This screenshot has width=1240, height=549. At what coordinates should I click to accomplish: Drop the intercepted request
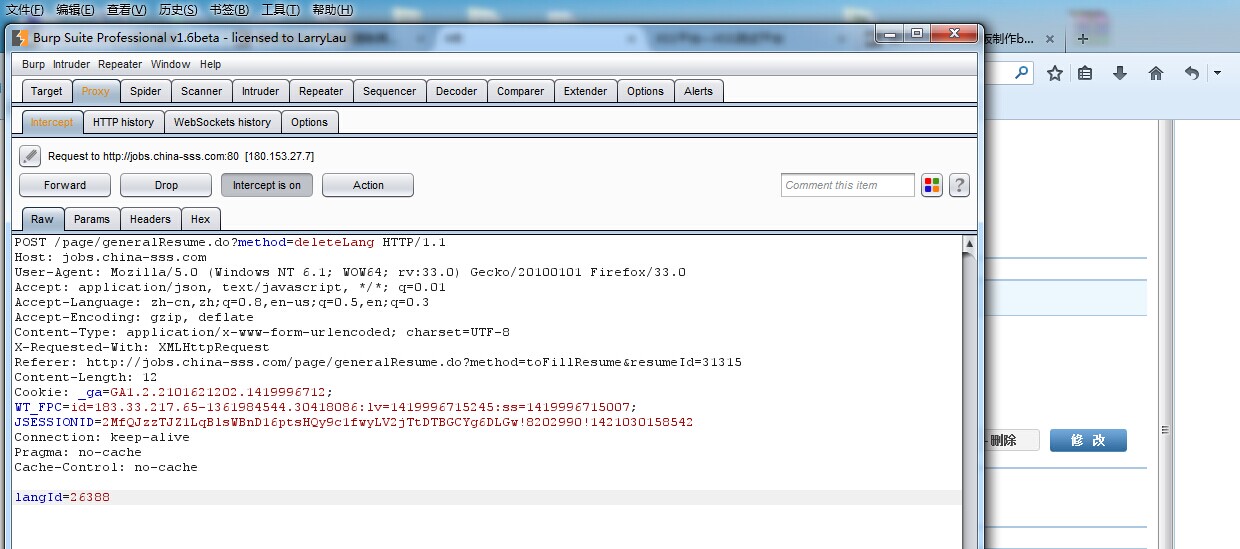click(166, 185)
